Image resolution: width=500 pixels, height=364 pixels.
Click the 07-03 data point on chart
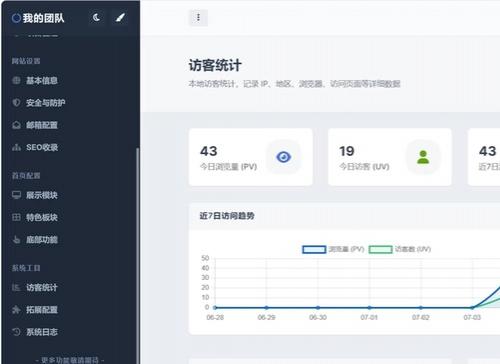pos(472,307)
